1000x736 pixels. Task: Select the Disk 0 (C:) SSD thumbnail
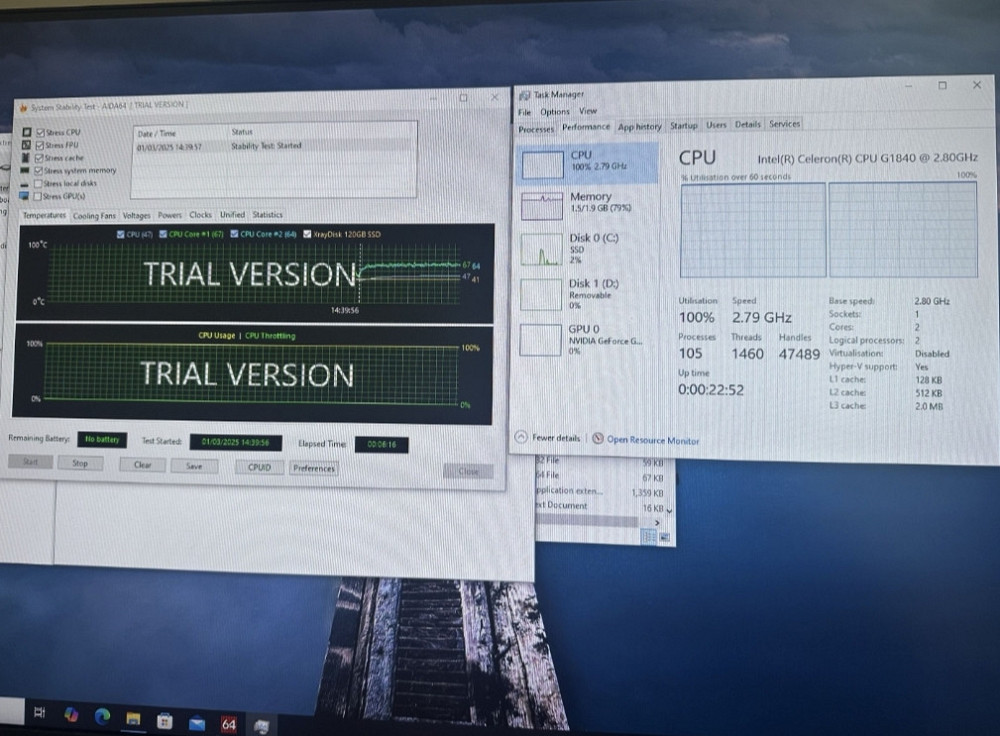(541, 250)
